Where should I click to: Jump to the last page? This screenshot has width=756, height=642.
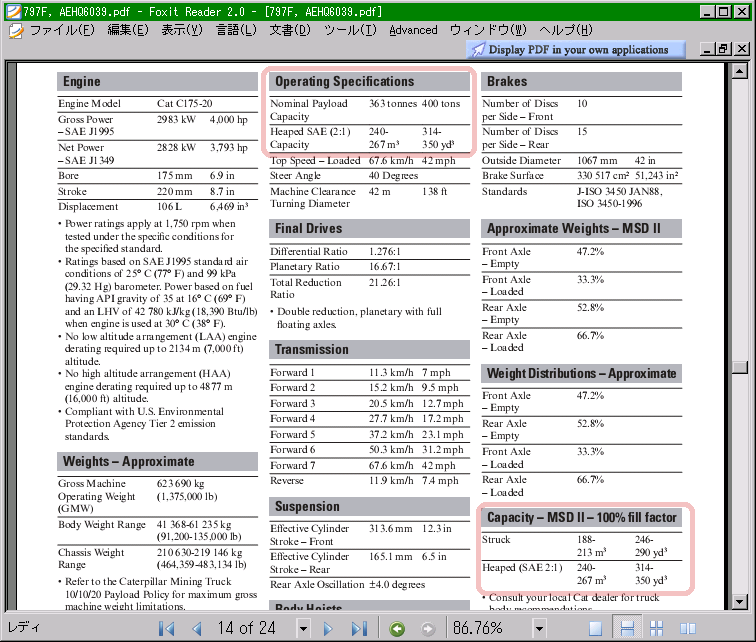click(x=359, y=628)
